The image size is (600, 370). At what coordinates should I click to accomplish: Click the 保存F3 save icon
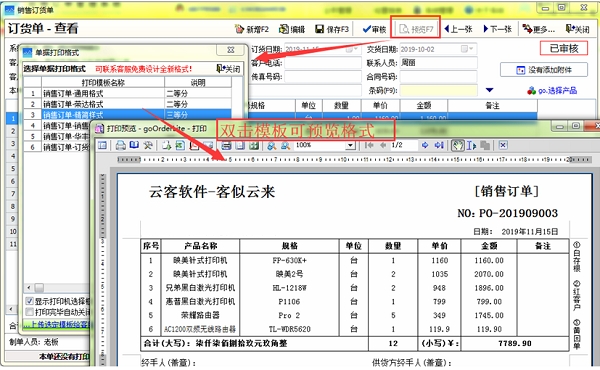pyautogui.click(x=320, y=29)
